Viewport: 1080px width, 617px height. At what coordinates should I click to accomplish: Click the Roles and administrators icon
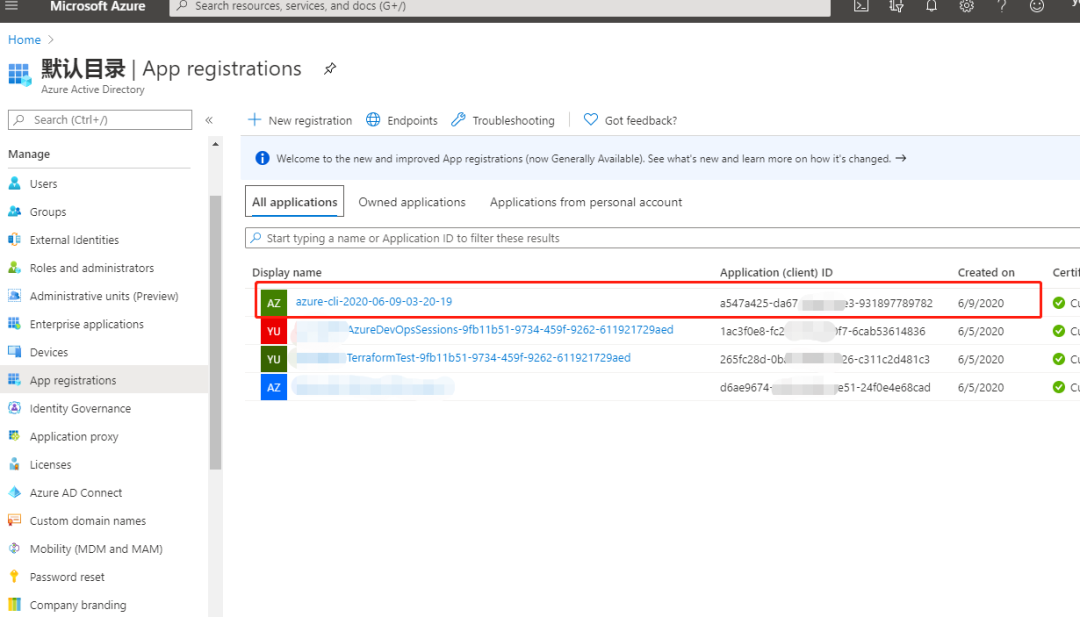[x=14, y=268]
